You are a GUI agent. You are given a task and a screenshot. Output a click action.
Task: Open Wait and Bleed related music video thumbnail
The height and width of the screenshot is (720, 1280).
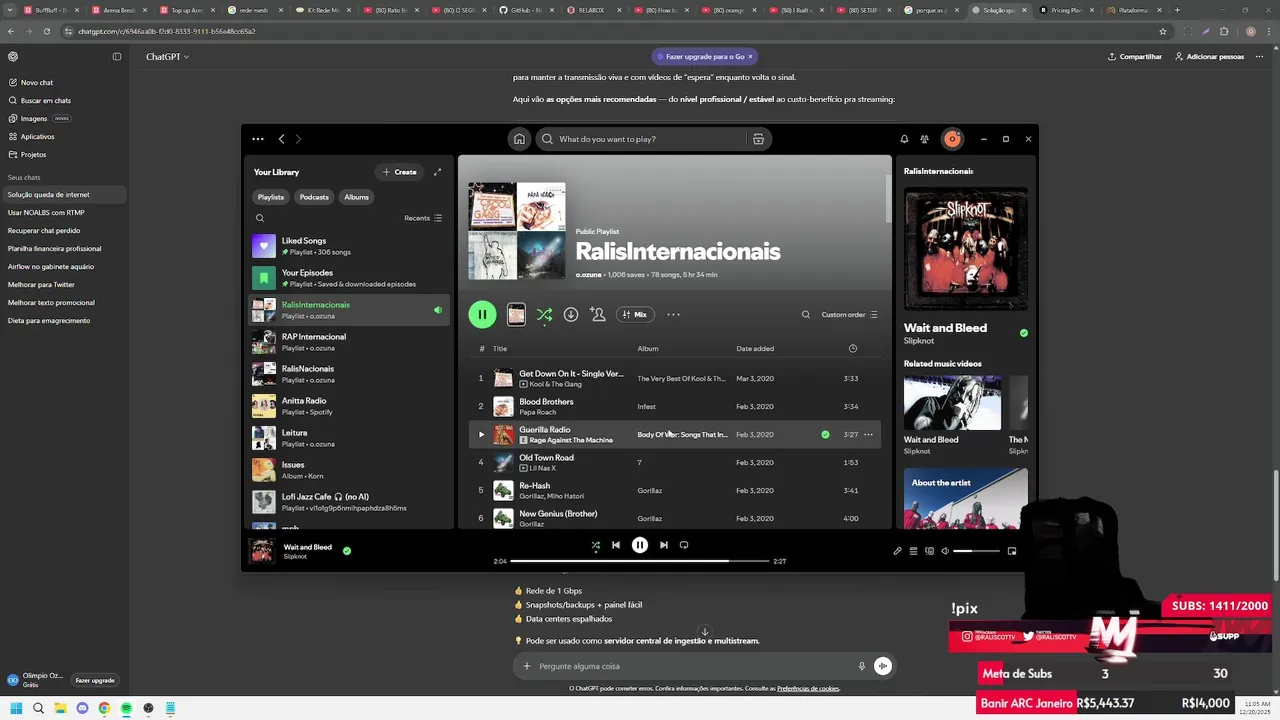(952, 403)
